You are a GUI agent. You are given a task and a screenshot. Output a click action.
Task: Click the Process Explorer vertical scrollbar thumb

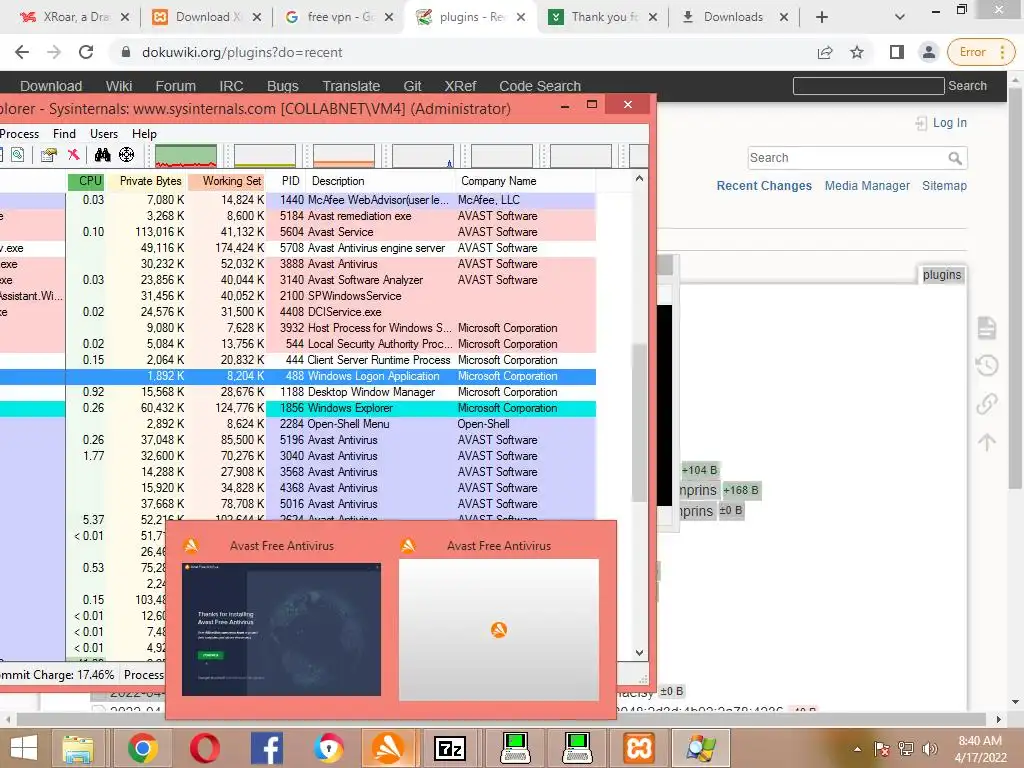pyautogui.click(x=639, y=423)
